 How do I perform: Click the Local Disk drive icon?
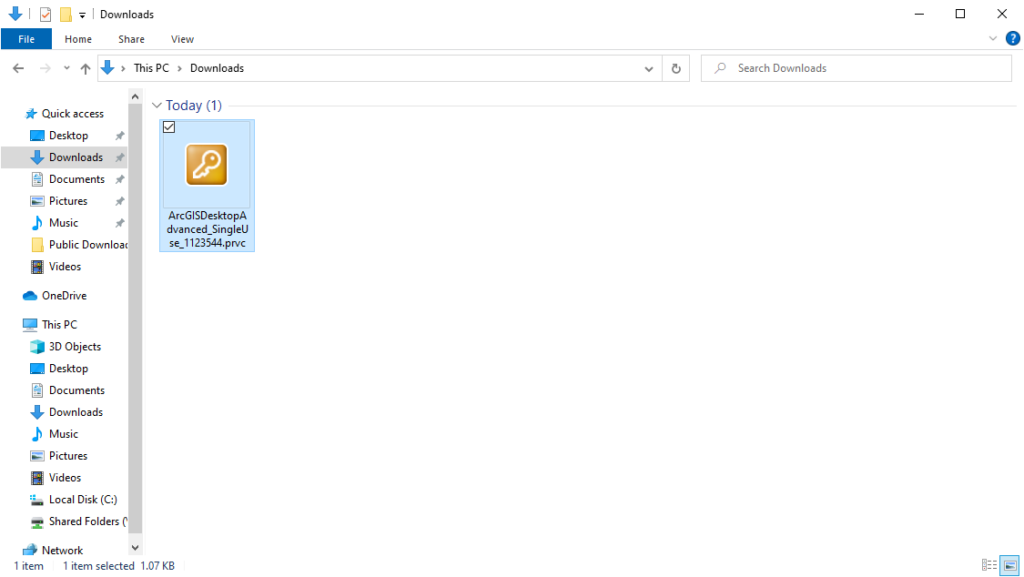coord(37,500)
